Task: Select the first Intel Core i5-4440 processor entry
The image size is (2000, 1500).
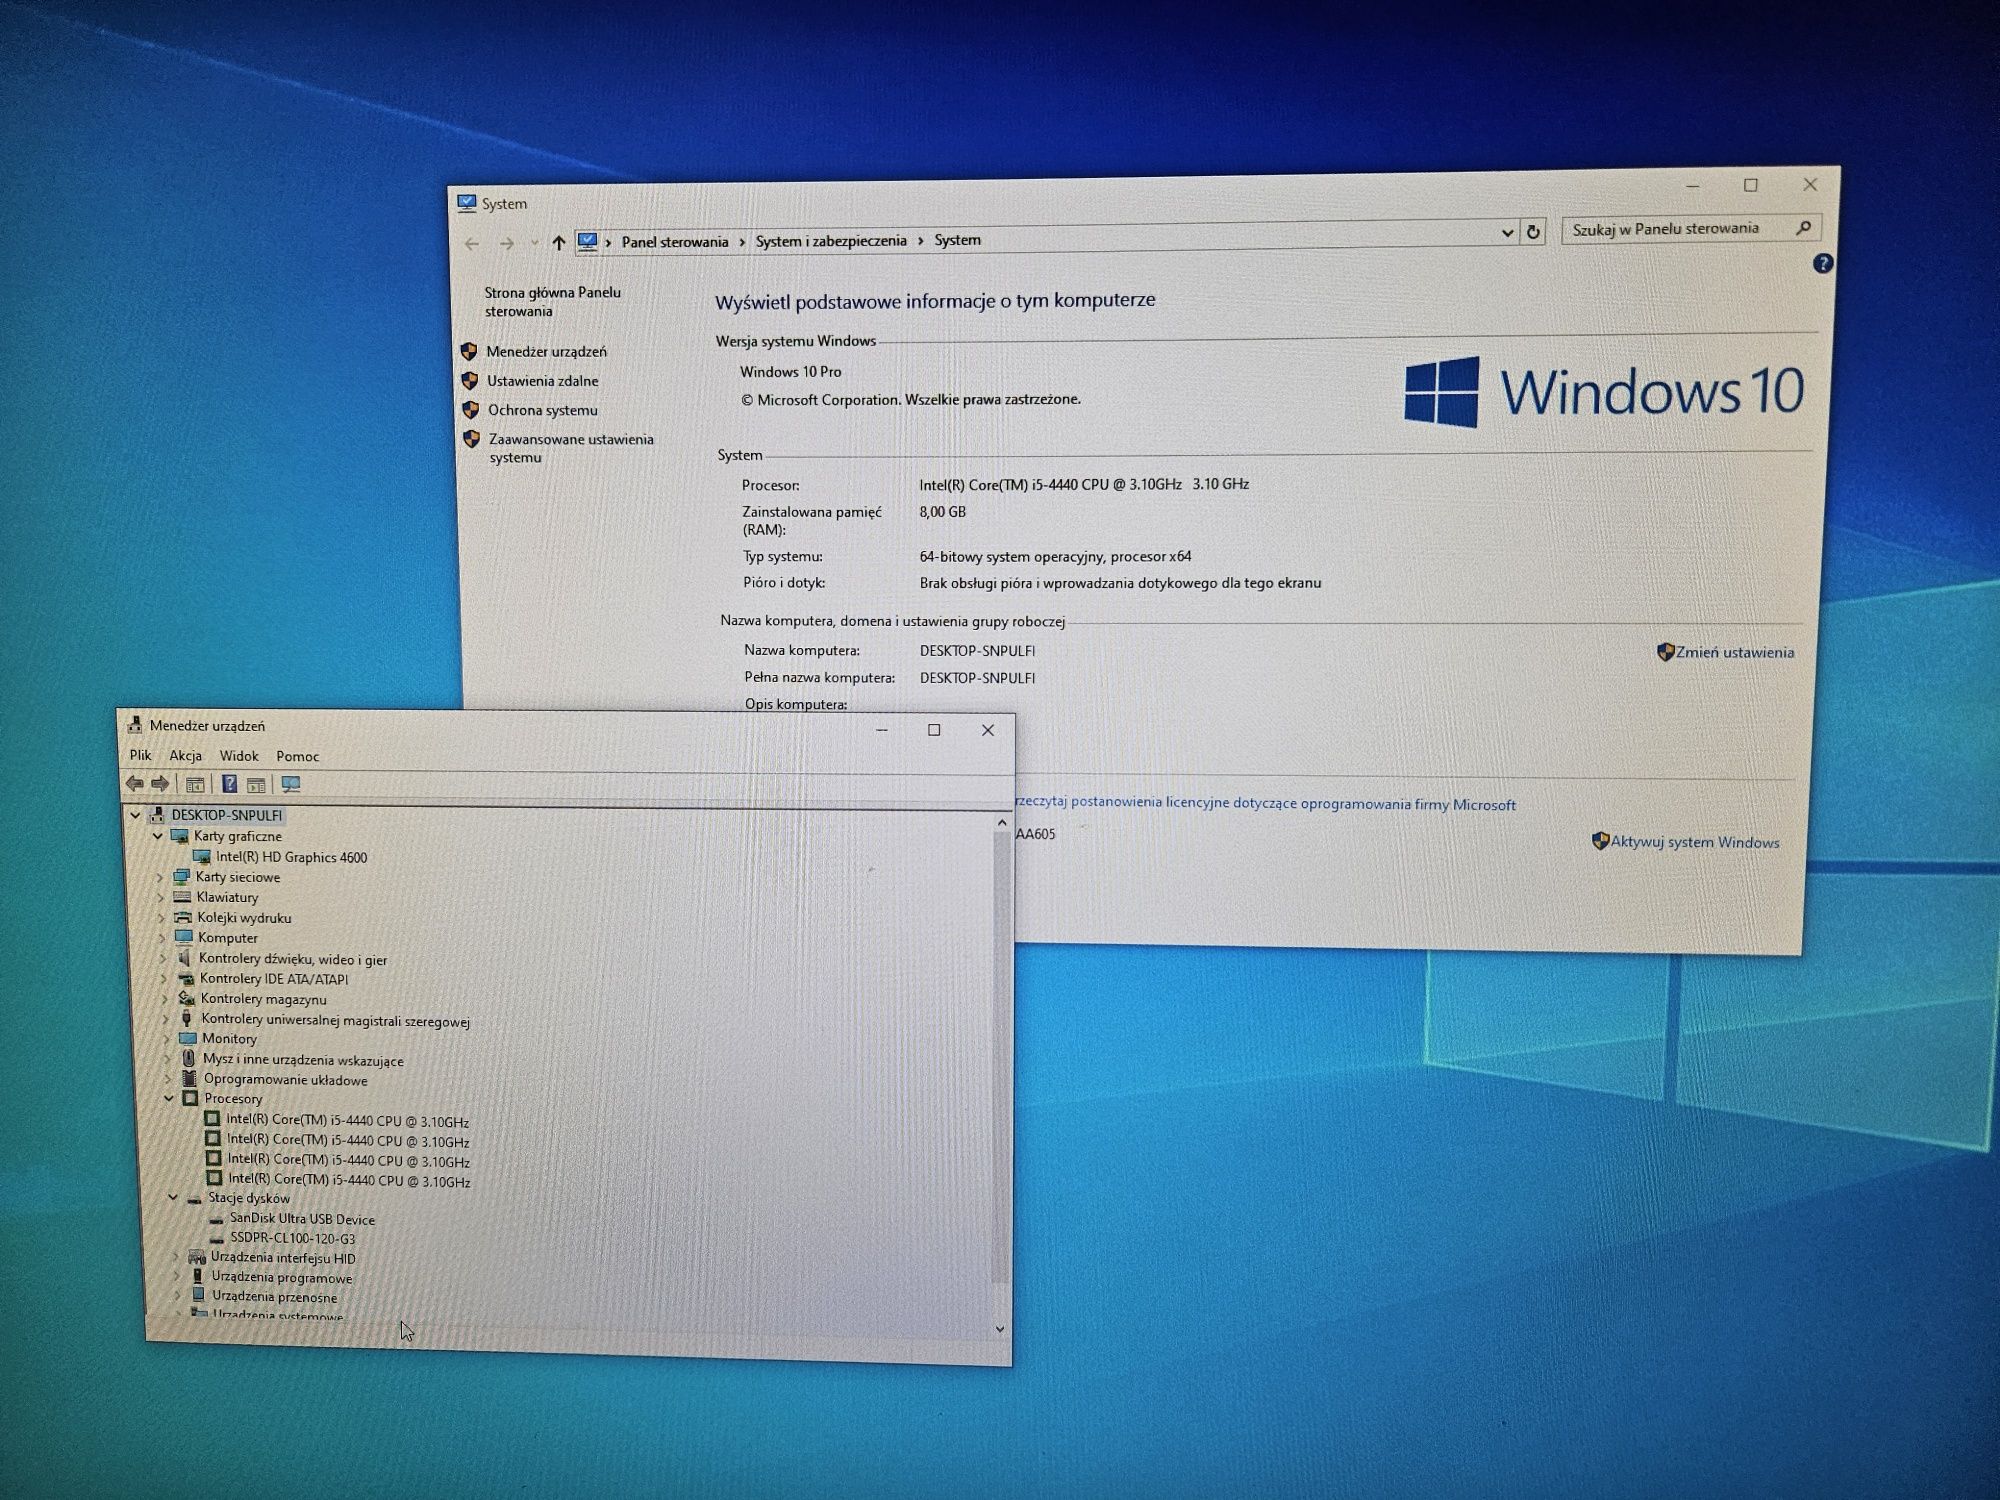Action: click(347, 1121)
